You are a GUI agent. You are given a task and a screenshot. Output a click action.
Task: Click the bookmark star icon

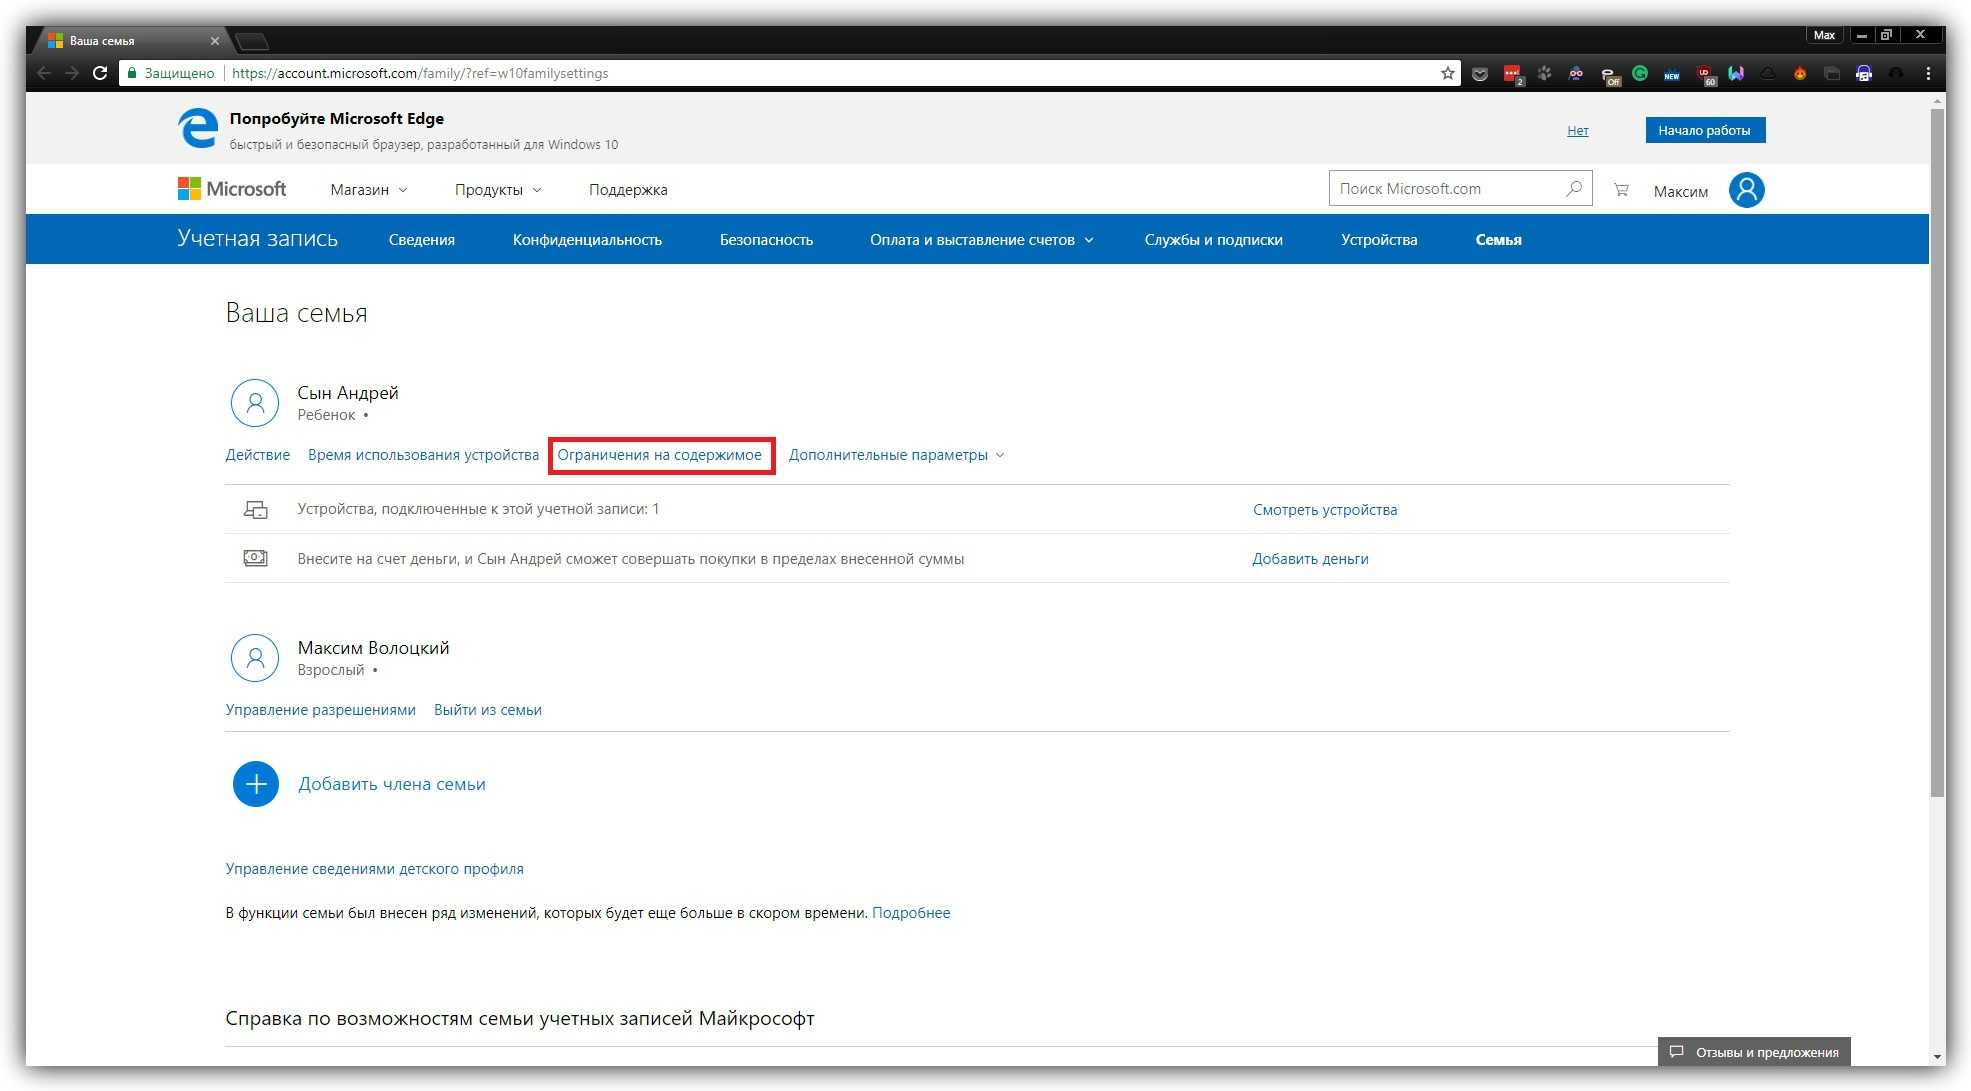(1447, 73)
